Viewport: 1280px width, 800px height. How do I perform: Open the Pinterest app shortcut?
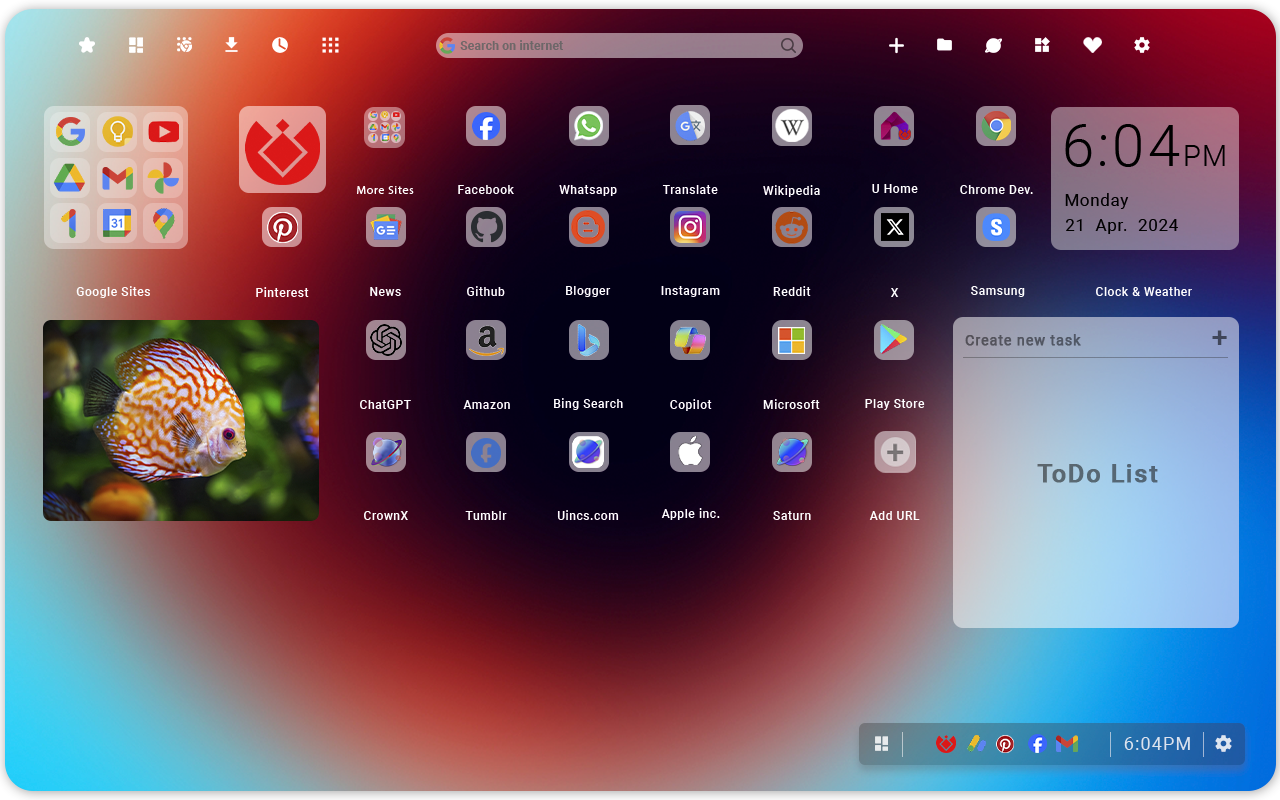click(282, 227)
